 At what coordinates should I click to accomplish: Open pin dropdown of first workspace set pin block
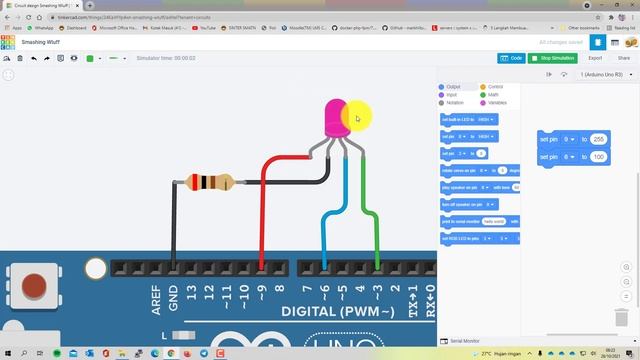point(569,140)
